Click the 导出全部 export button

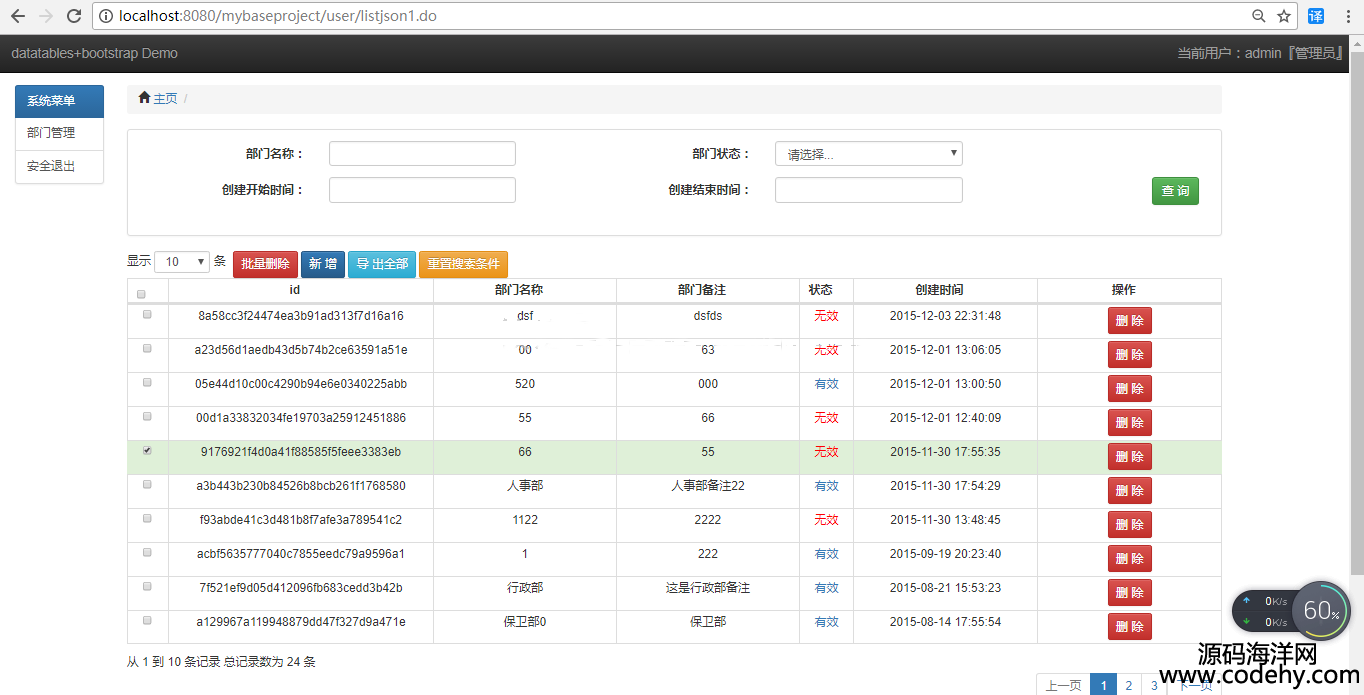[382, 264]
